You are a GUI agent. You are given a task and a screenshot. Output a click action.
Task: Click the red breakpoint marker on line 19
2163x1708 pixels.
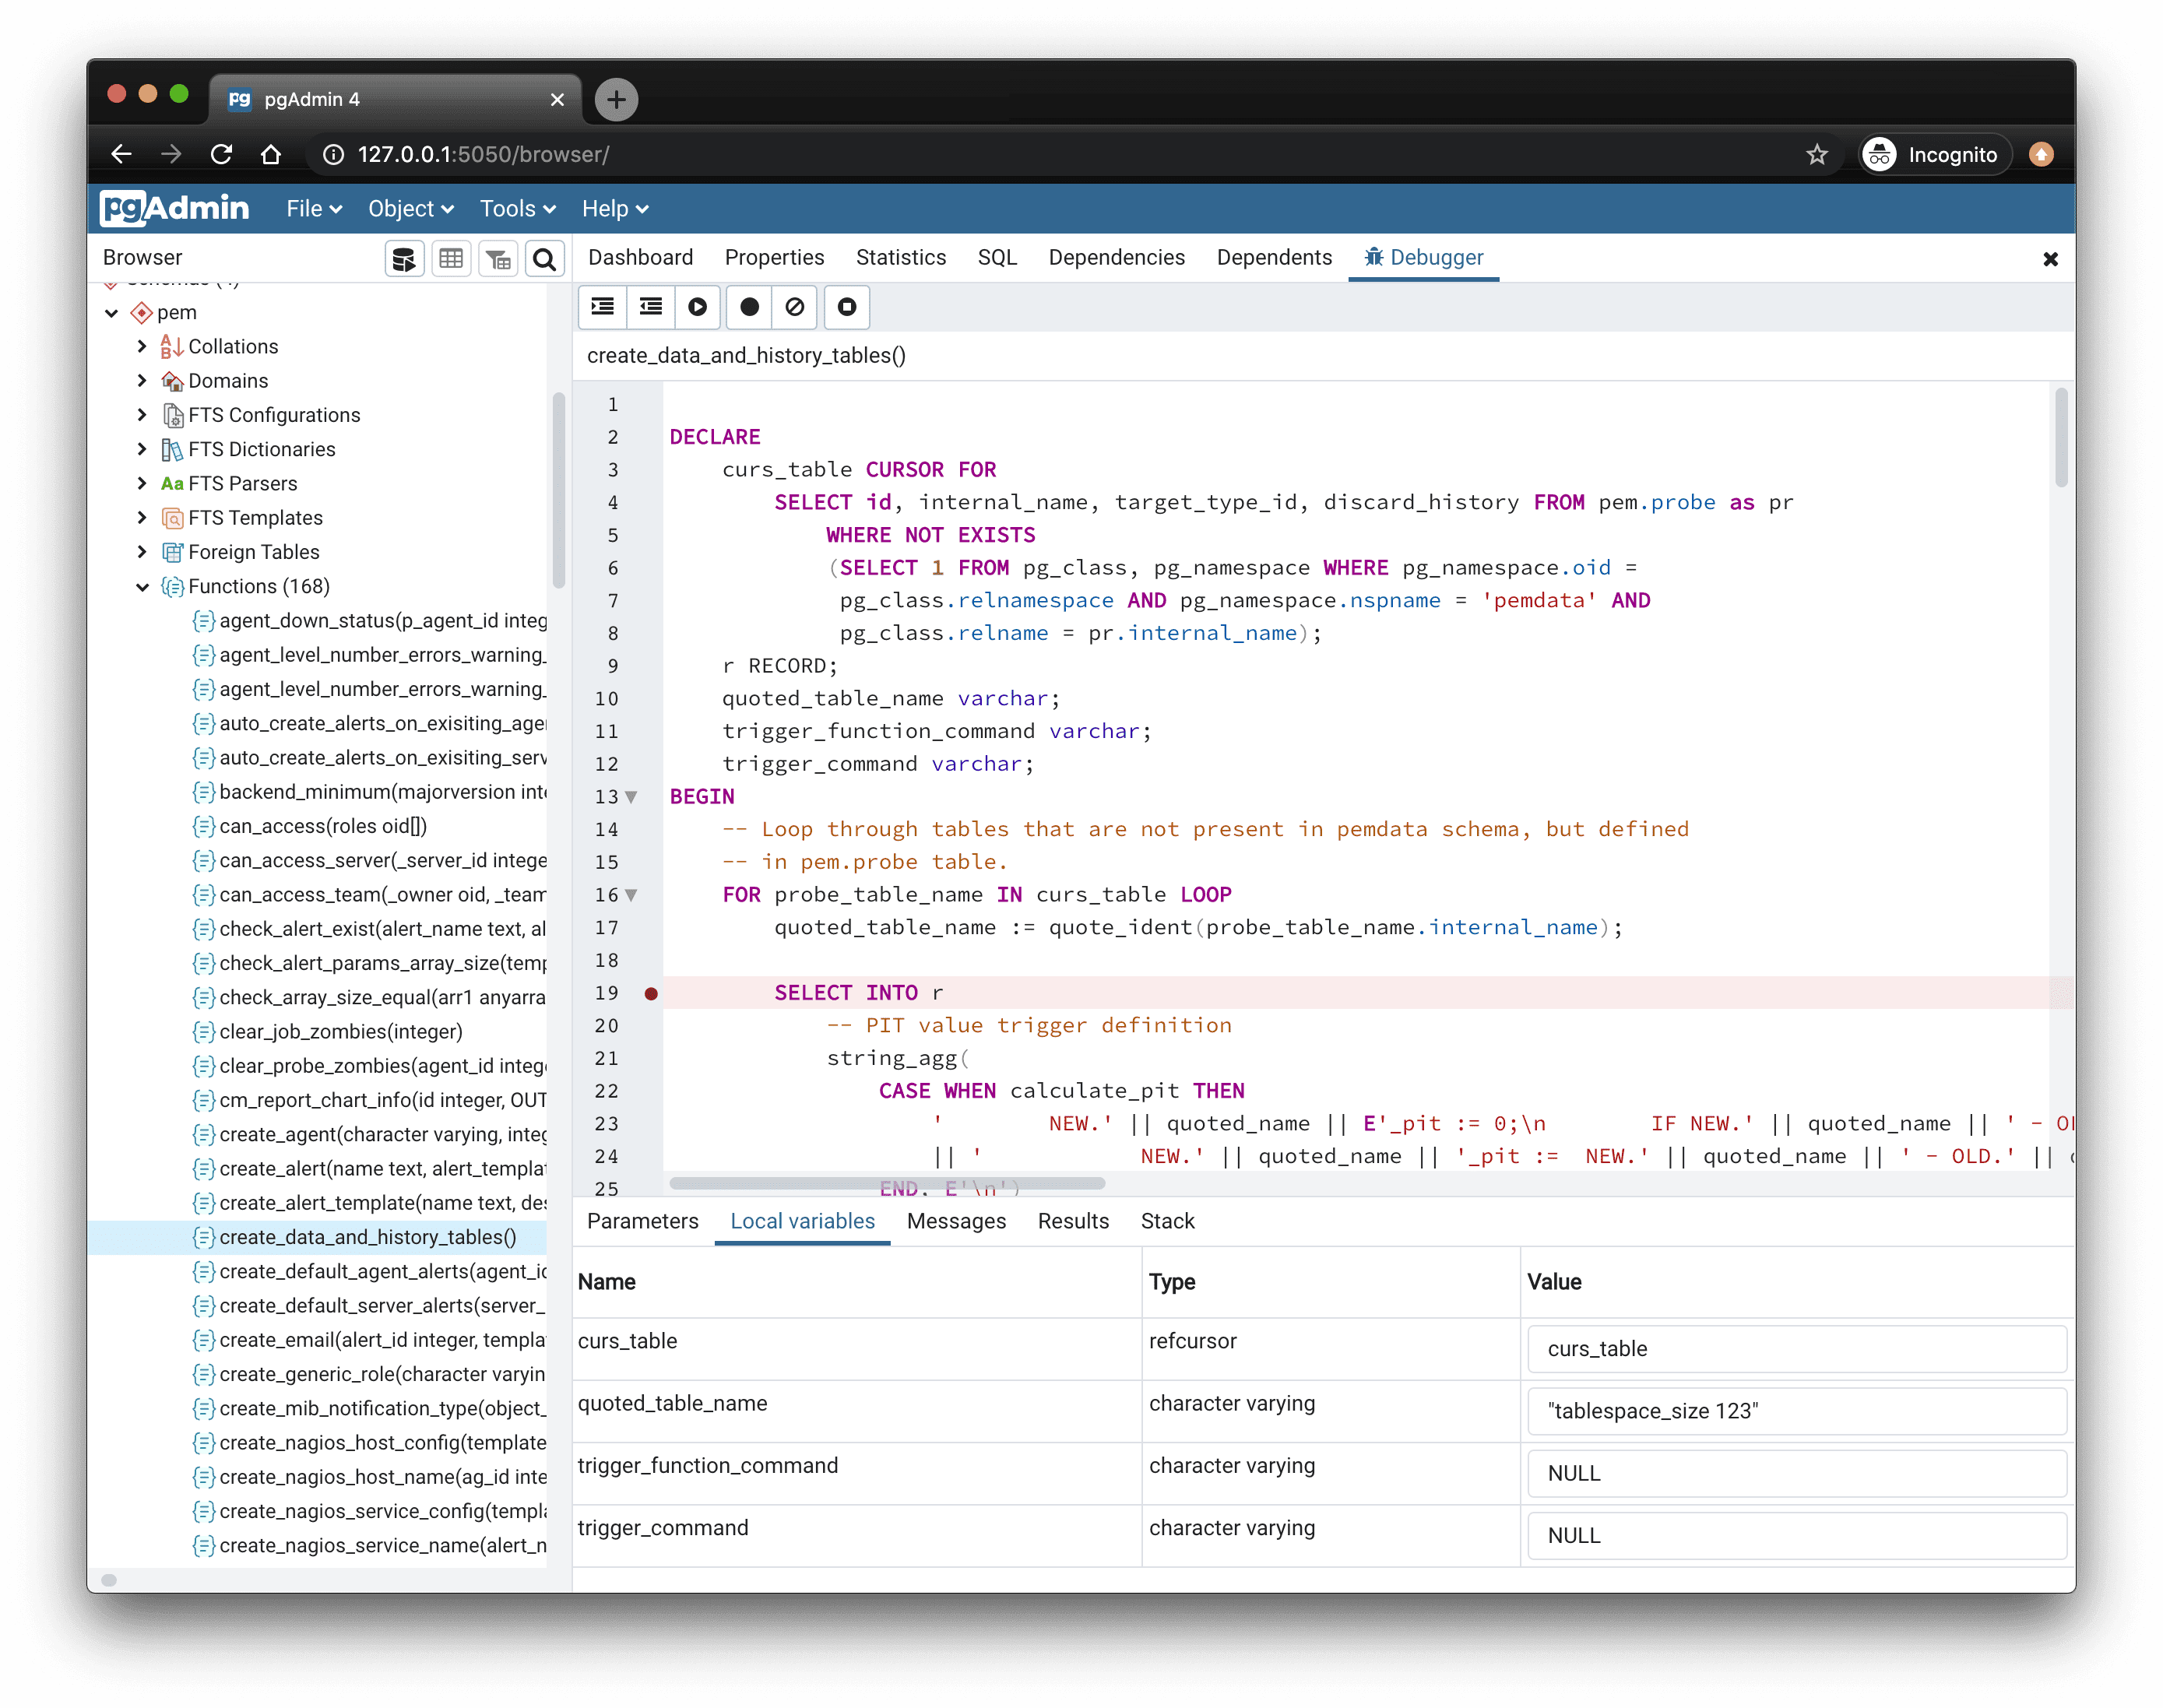[x=652, y=993]
